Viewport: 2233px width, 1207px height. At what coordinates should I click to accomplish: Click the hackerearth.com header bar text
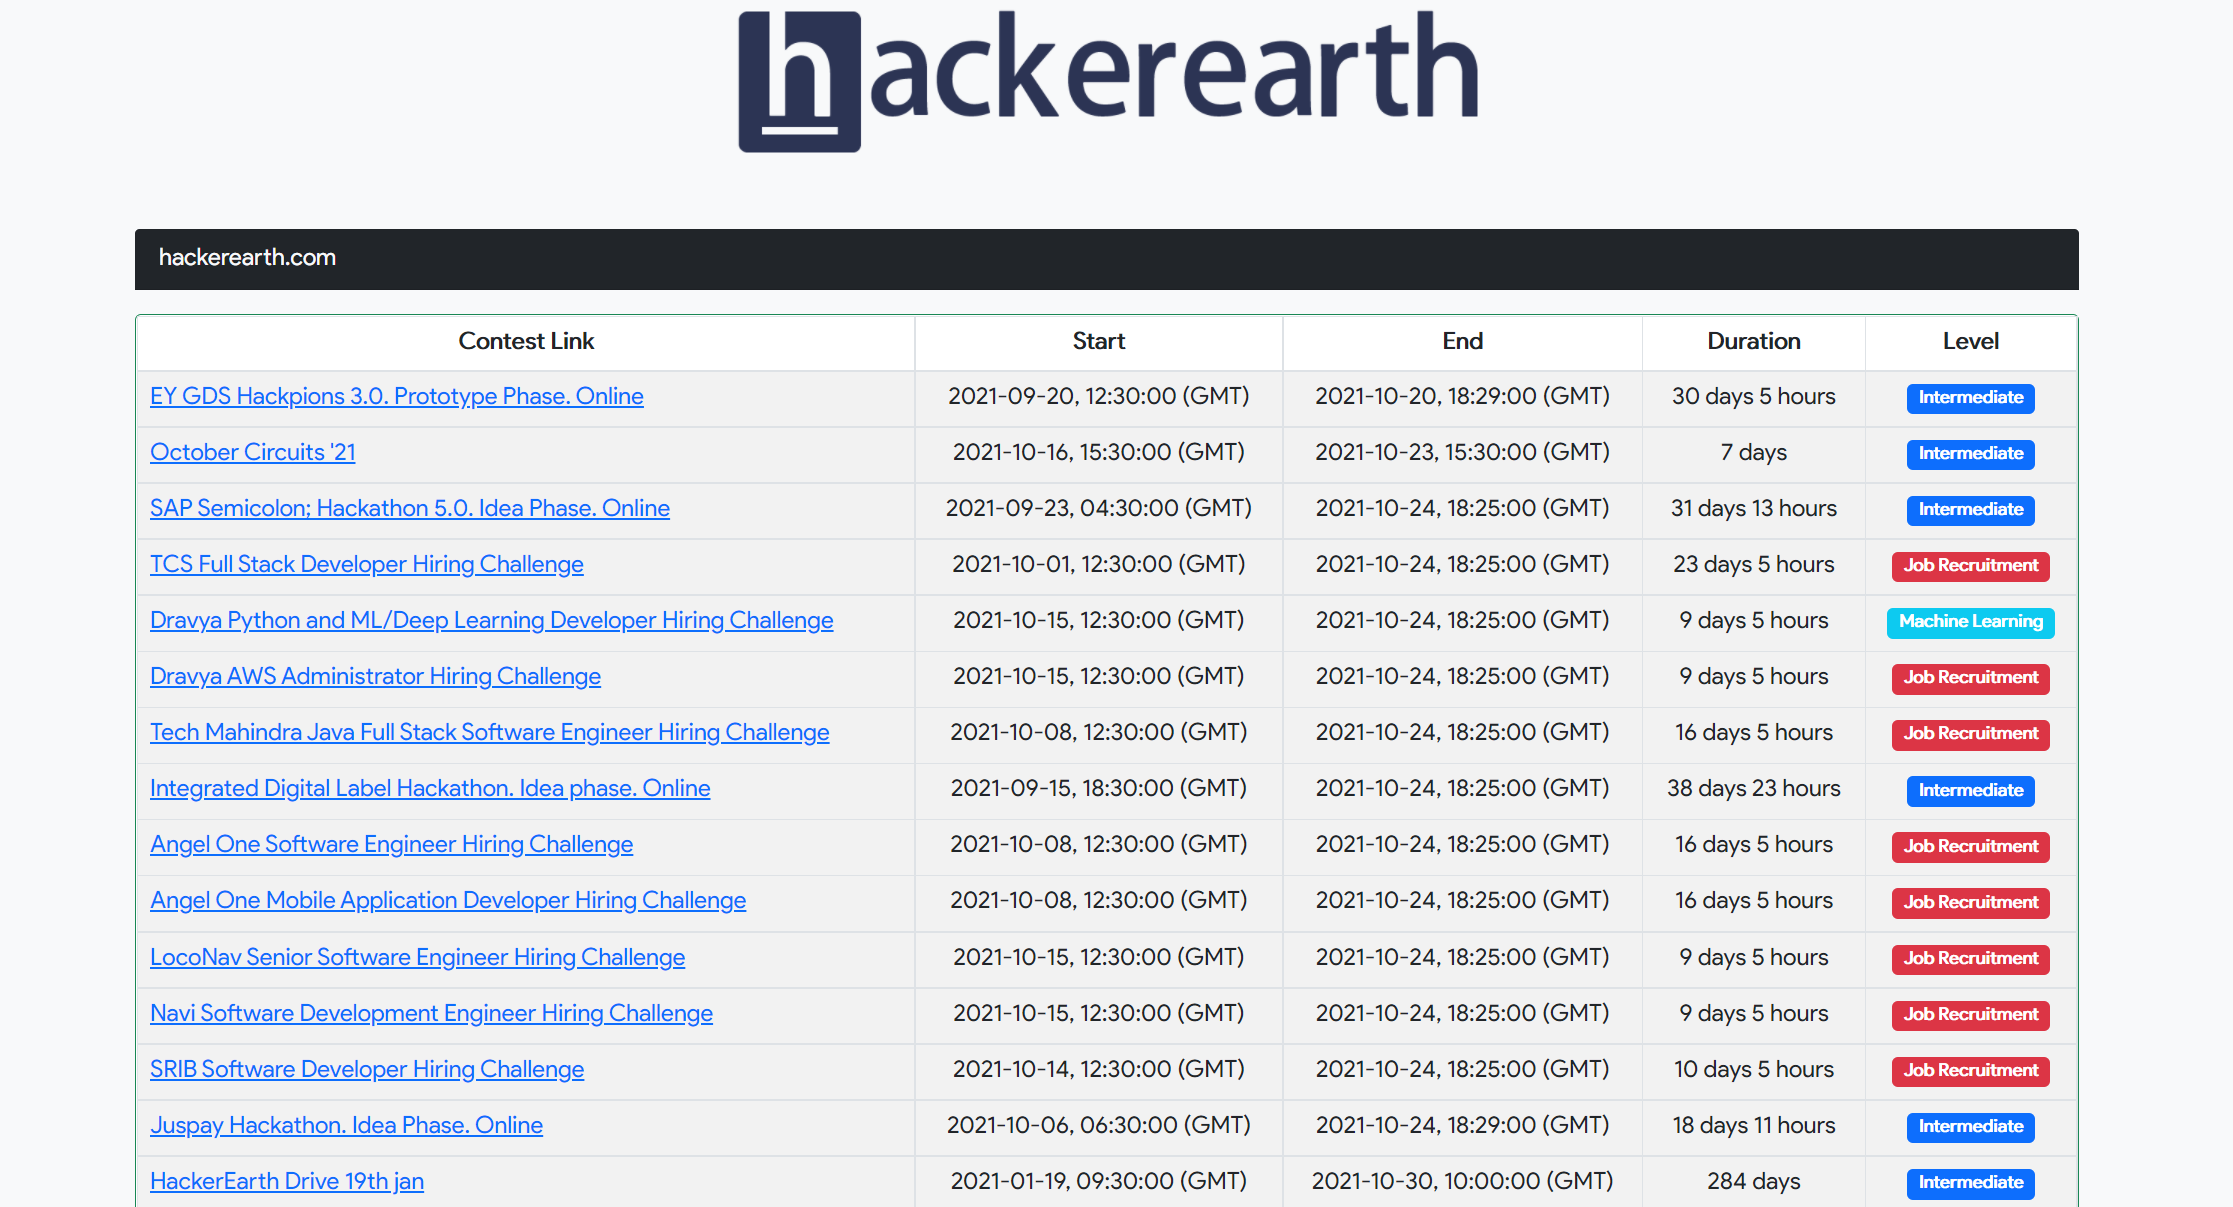(x=247, y=258)
